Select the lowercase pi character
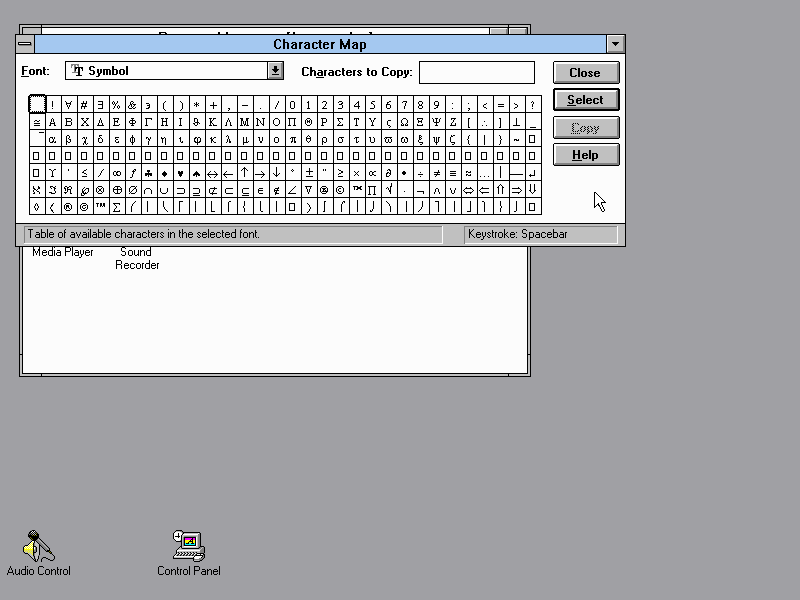This screenshot has height=600, width=800. (x=292, y=139)
